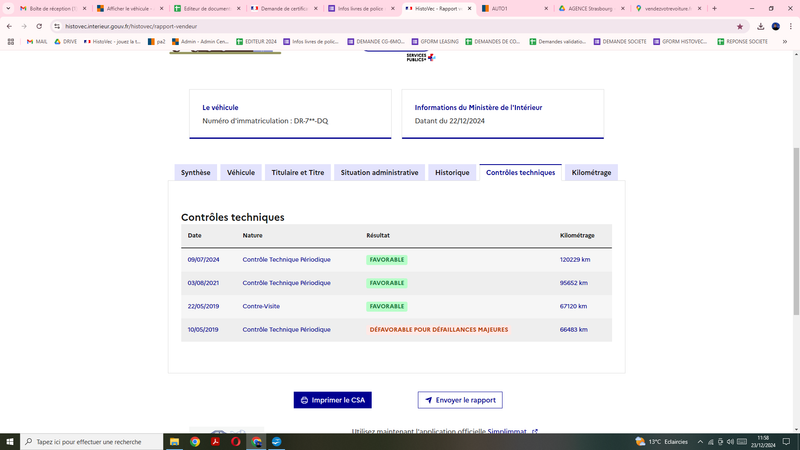
Task: Click the Envoyer le rapport button
Action: pyautogui.click(x=460, y=400)
